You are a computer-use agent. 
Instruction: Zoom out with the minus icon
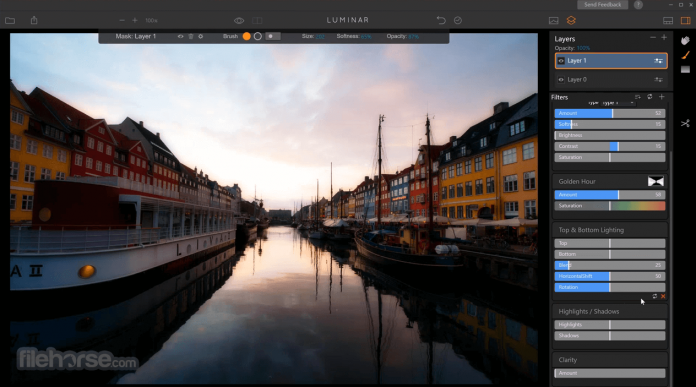(x=122, y=20)
